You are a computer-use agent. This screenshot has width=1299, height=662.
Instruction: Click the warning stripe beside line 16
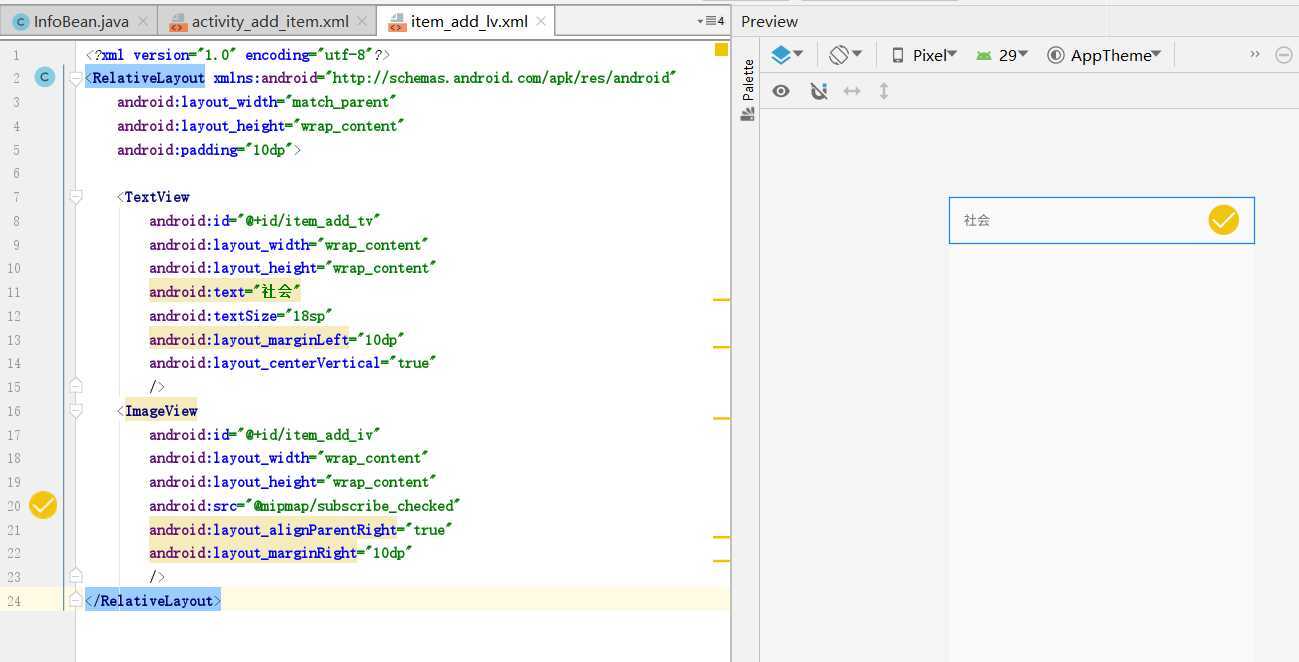721,418
